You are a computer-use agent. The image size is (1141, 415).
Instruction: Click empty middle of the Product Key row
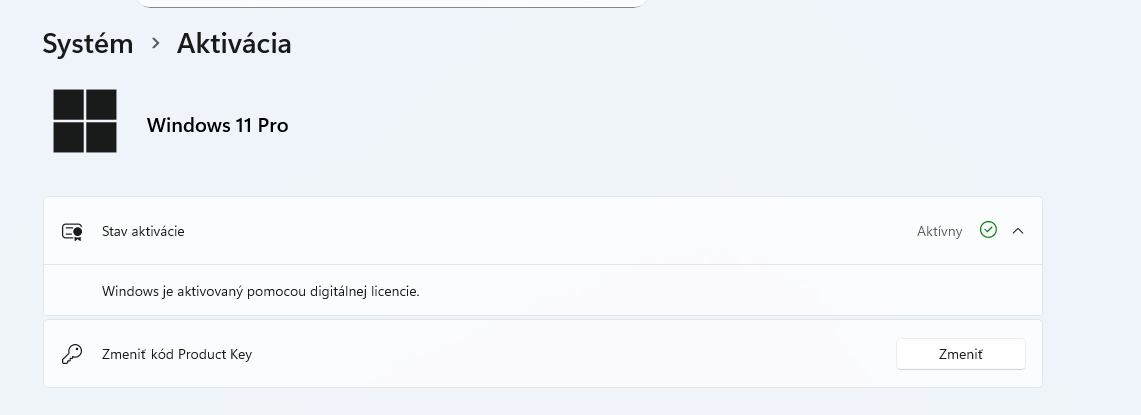pyautogui.click(x=570, y=354)
